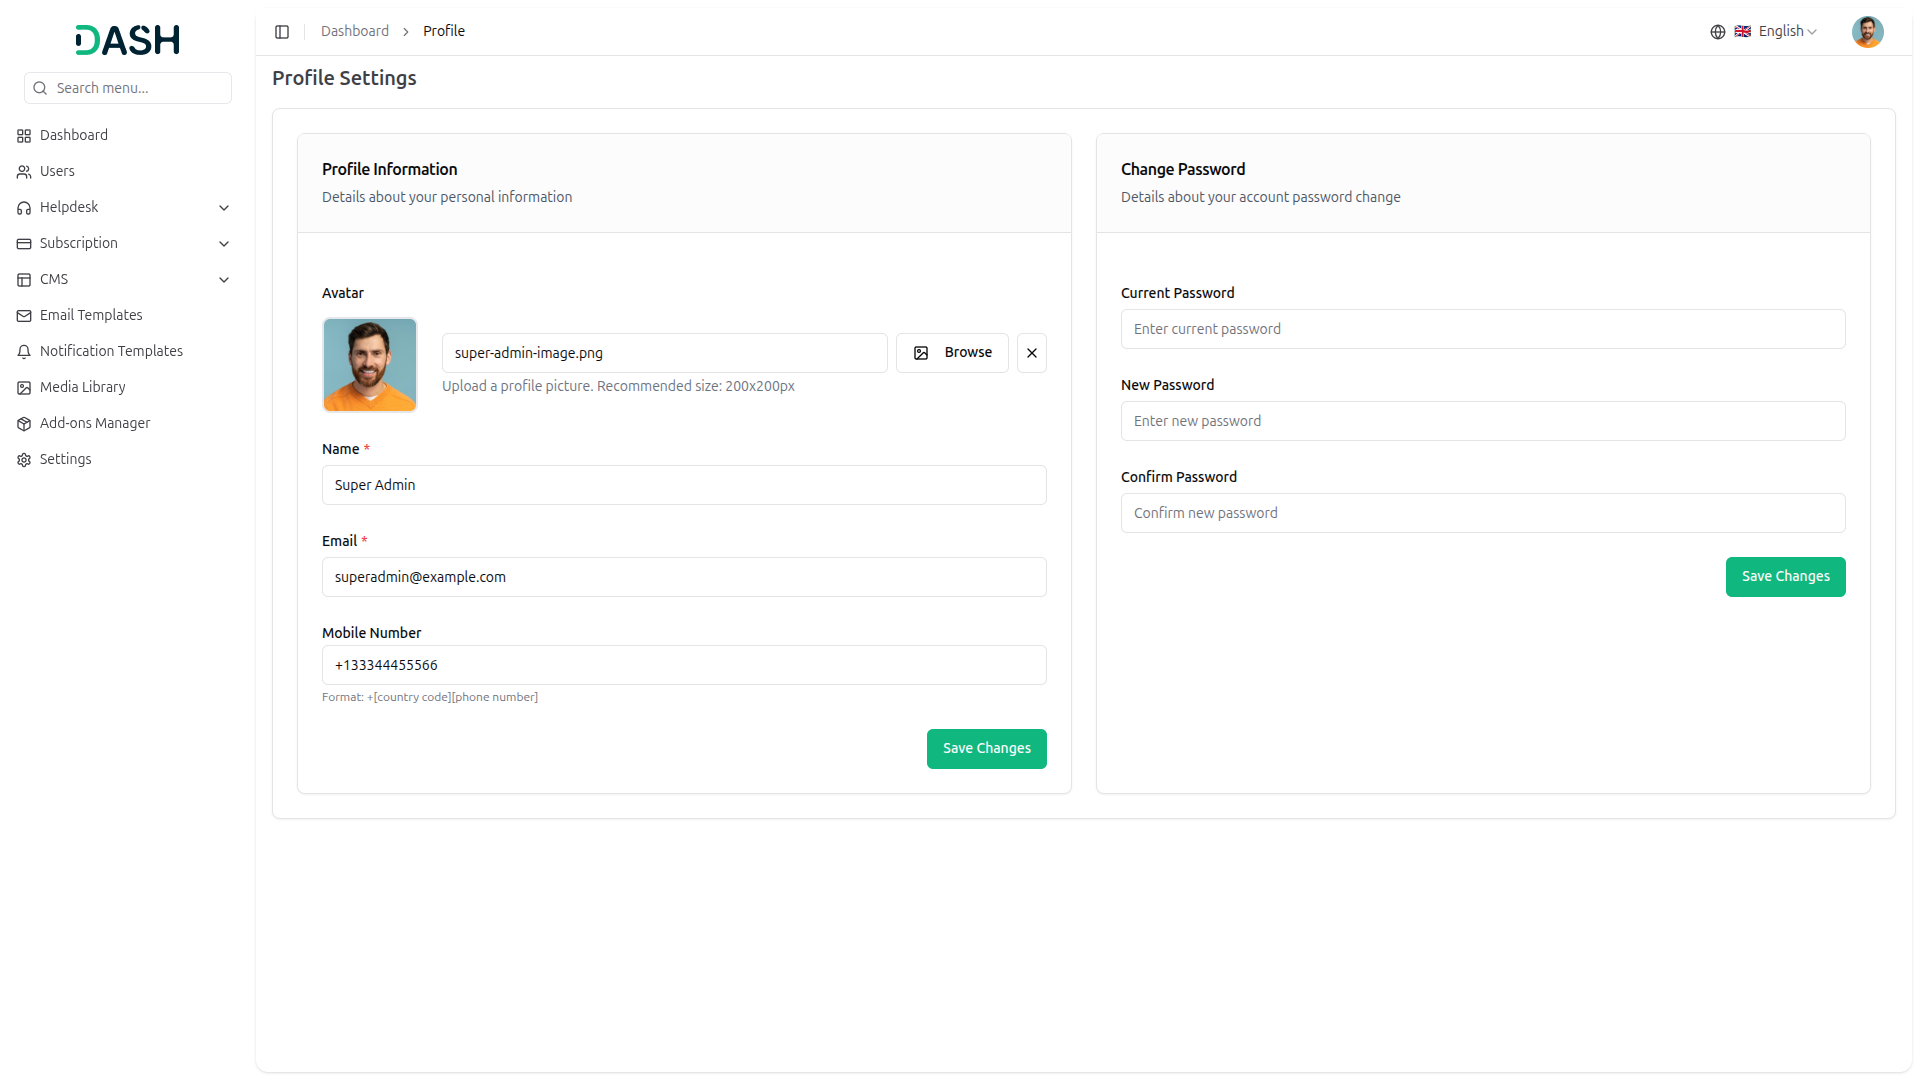Viewport: 1920px width, 1080px height.
Task: Open the user avatar menu in header
Action: pos(1866,32)
